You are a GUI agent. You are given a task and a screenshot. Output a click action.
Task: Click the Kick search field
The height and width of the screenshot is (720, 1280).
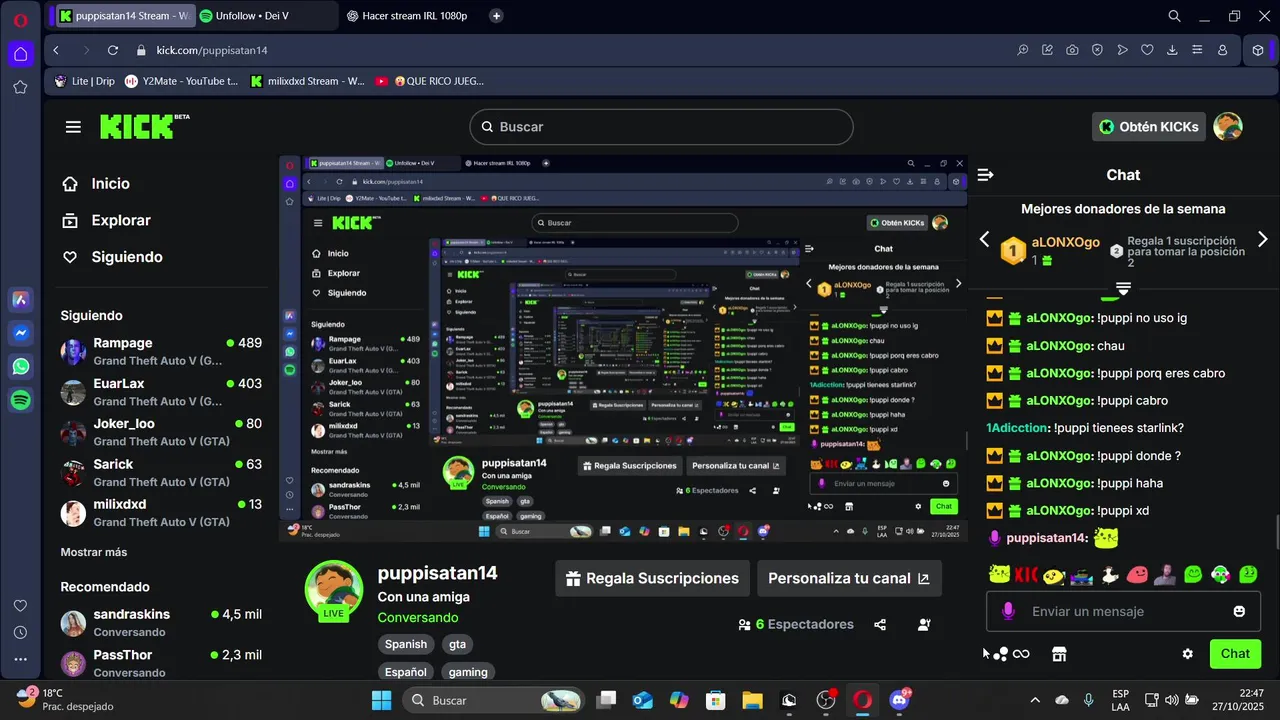point(661,127)
